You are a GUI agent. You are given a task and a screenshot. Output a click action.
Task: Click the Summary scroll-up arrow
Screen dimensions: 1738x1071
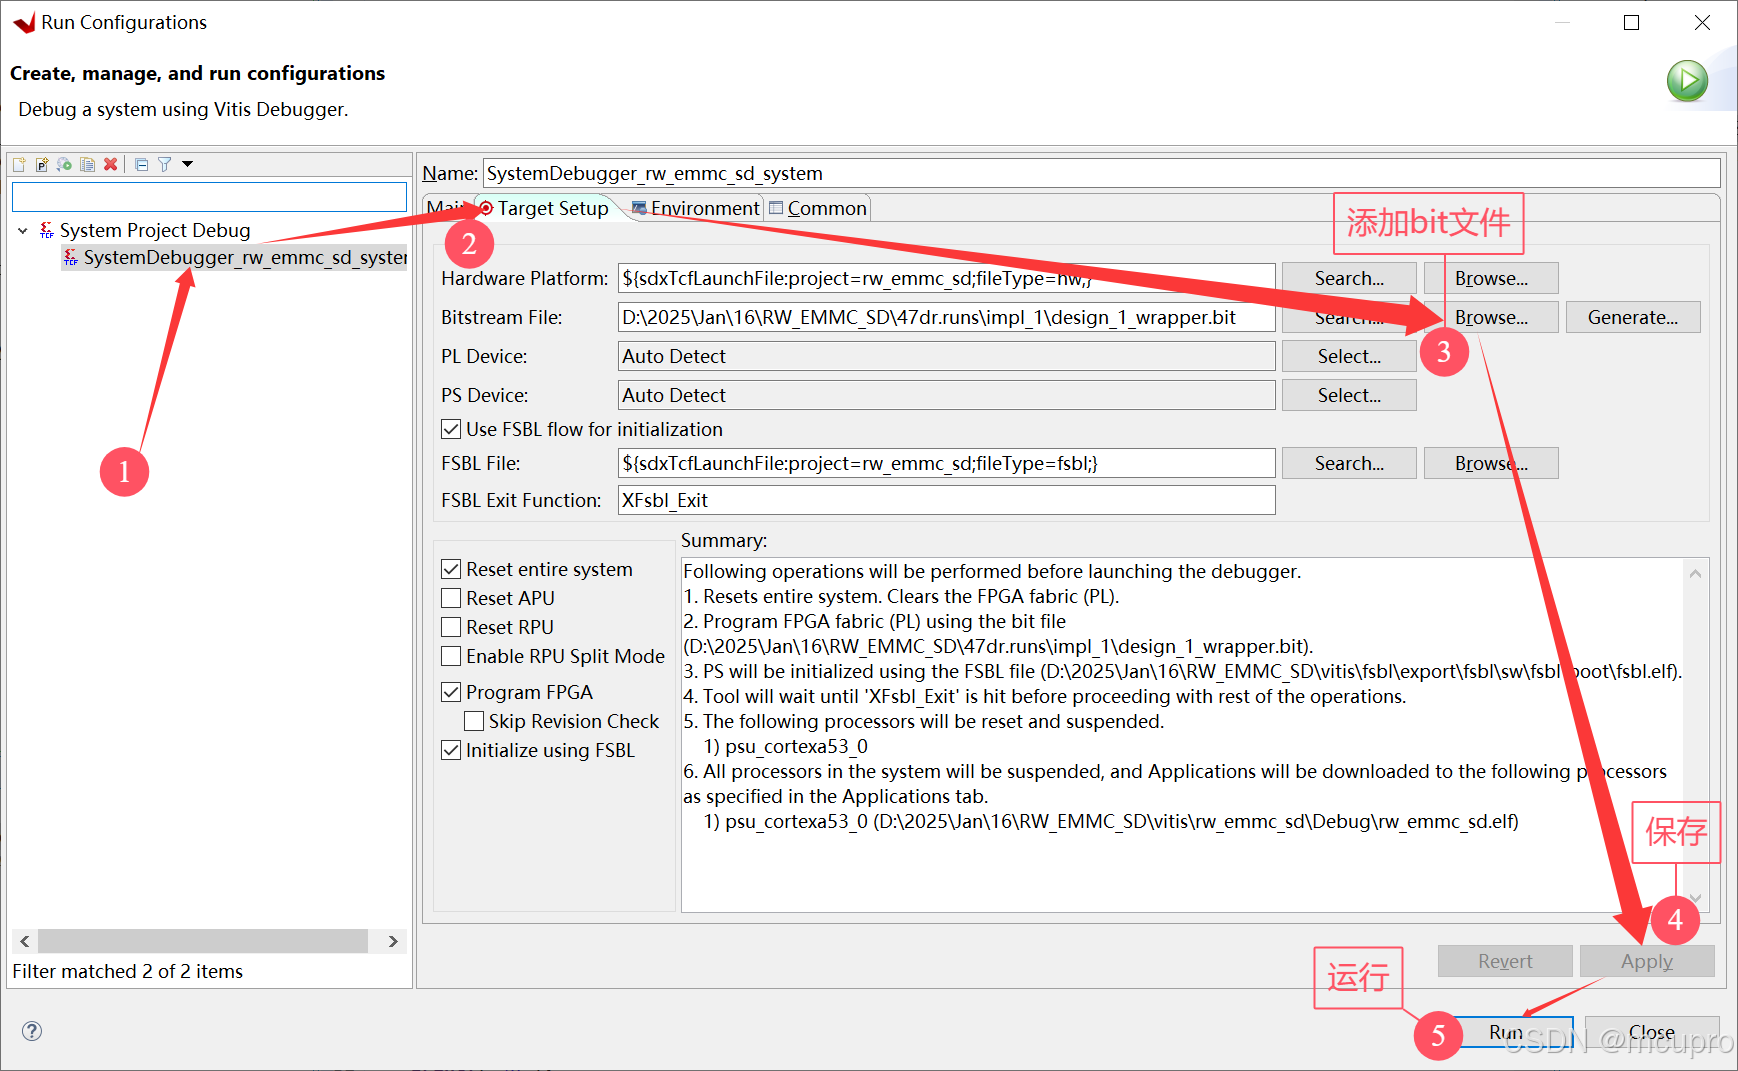[1695, 573]
